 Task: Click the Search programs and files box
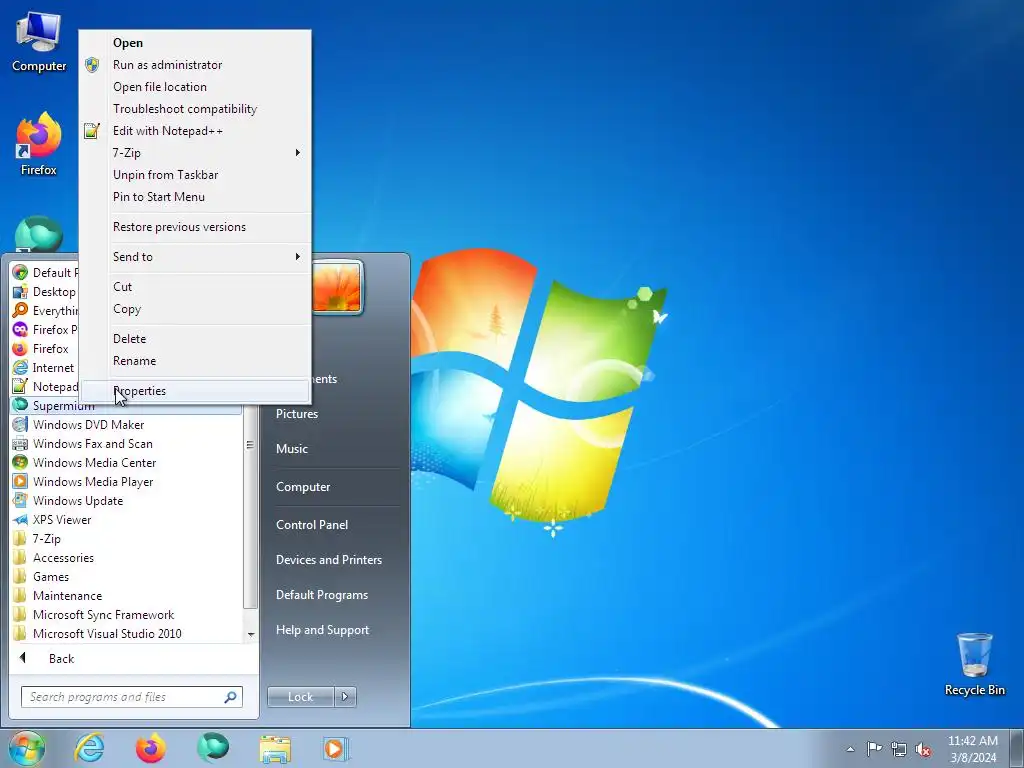[x=132, y=697]
